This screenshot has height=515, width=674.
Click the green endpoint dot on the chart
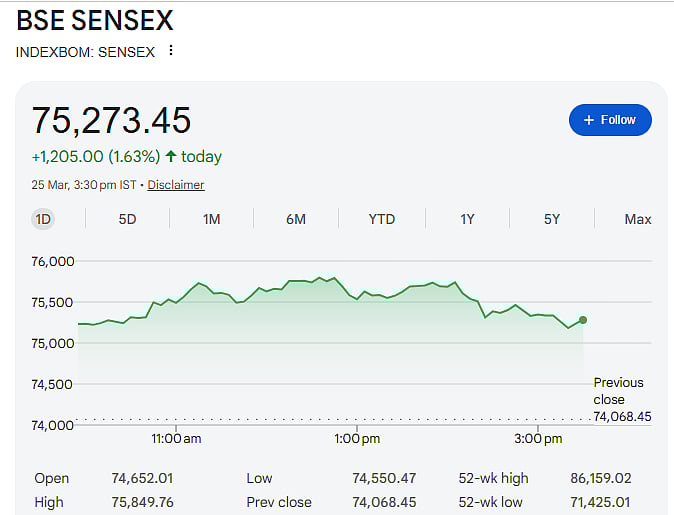point(583,320)
